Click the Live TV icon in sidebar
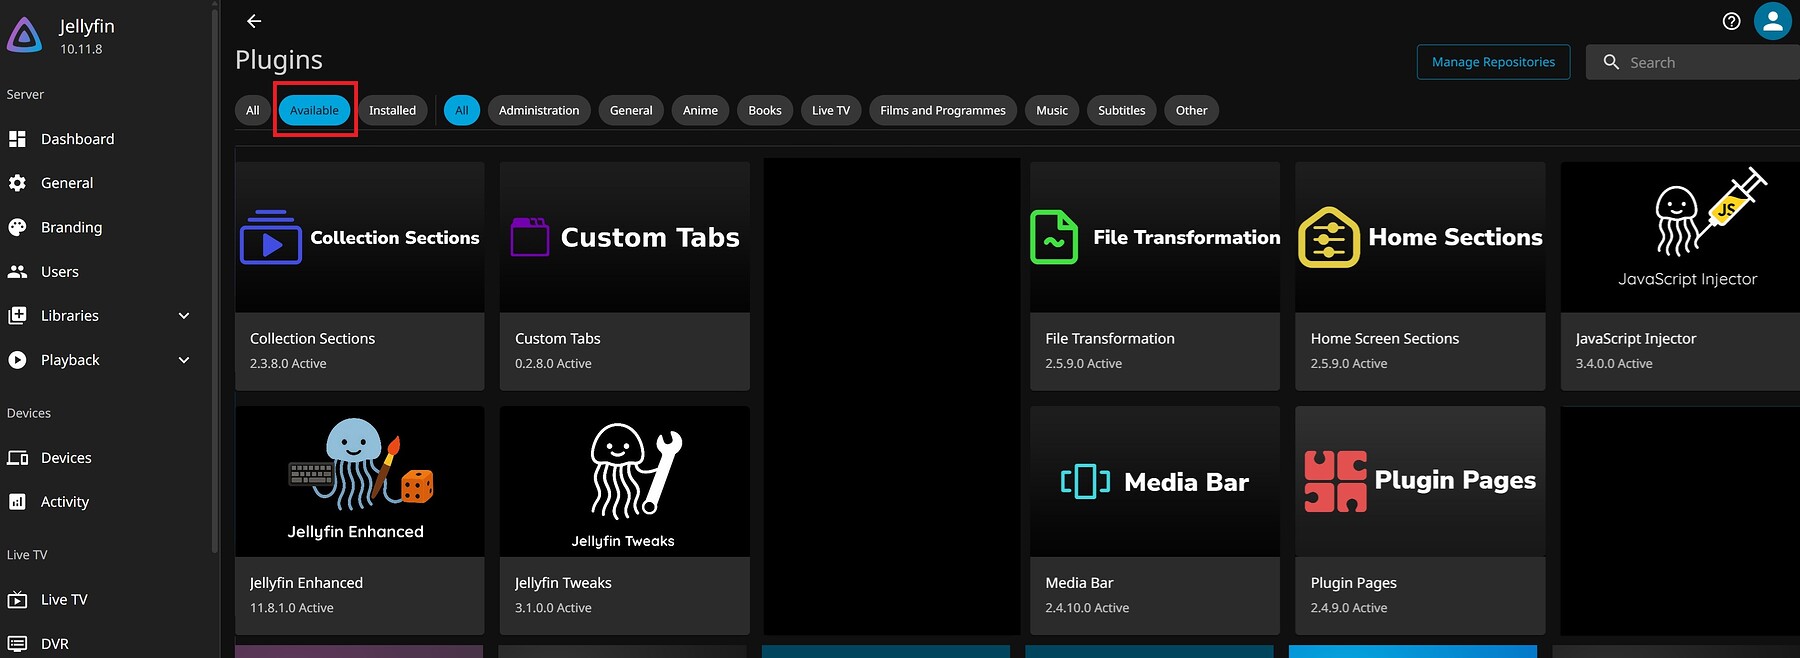Screen dimensions: 1800x658 17,600
